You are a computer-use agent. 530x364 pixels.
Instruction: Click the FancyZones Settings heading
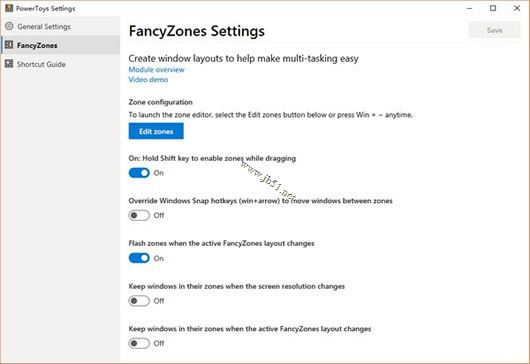click(x=196, y=31)
